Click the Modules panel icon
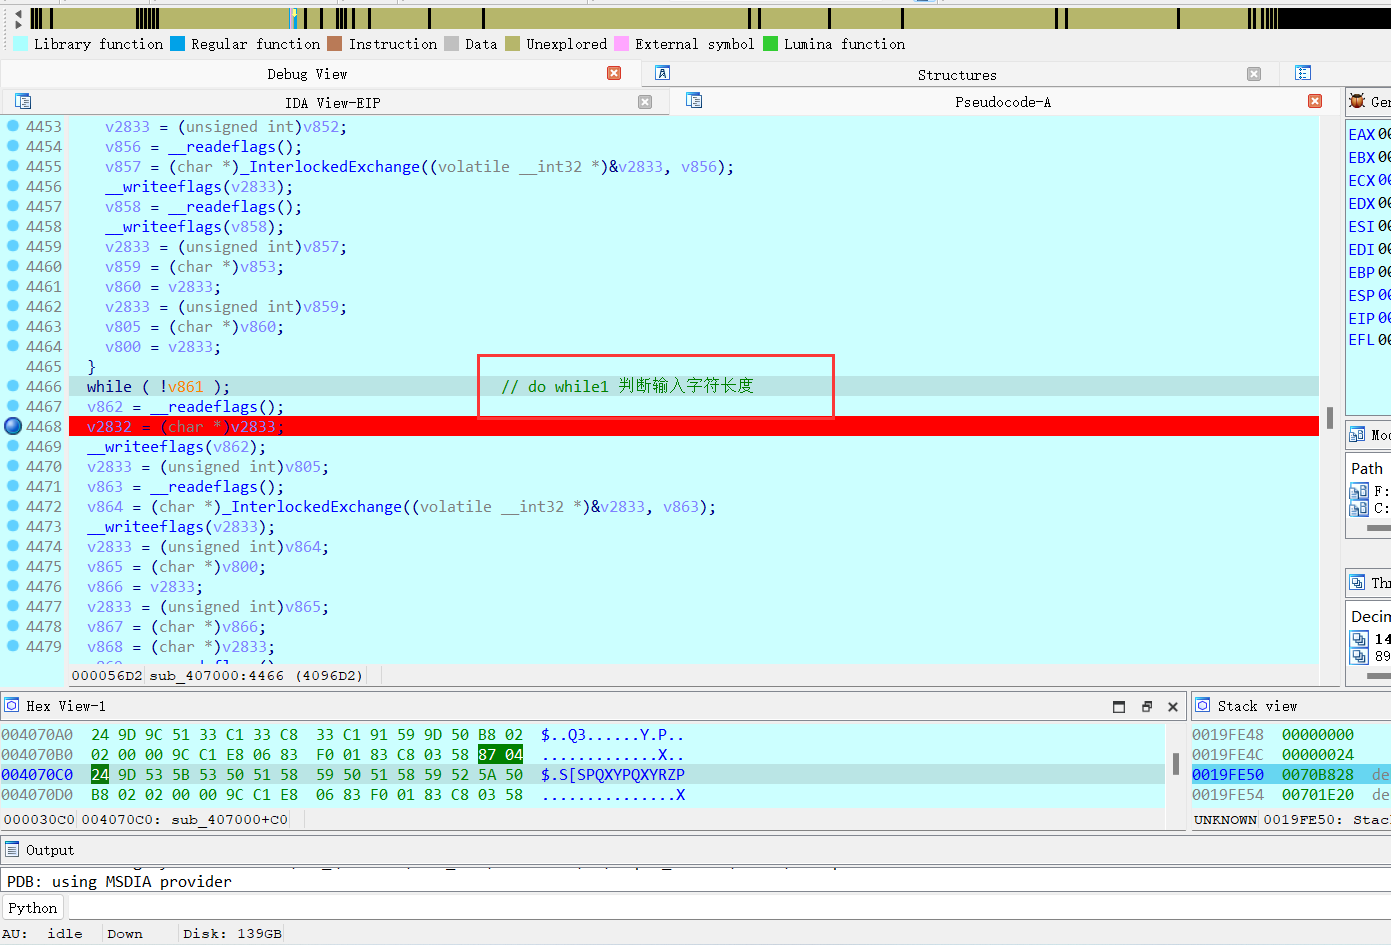Viewport: 1391px width, 945px height. click(x=1357, y=434)
